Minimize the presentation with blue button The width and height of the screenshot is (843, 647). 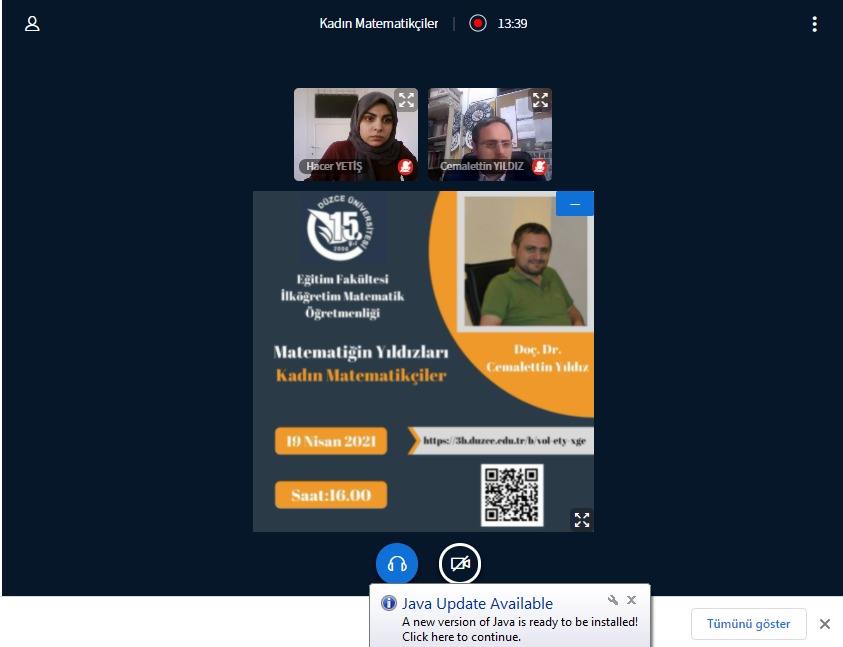575,204
